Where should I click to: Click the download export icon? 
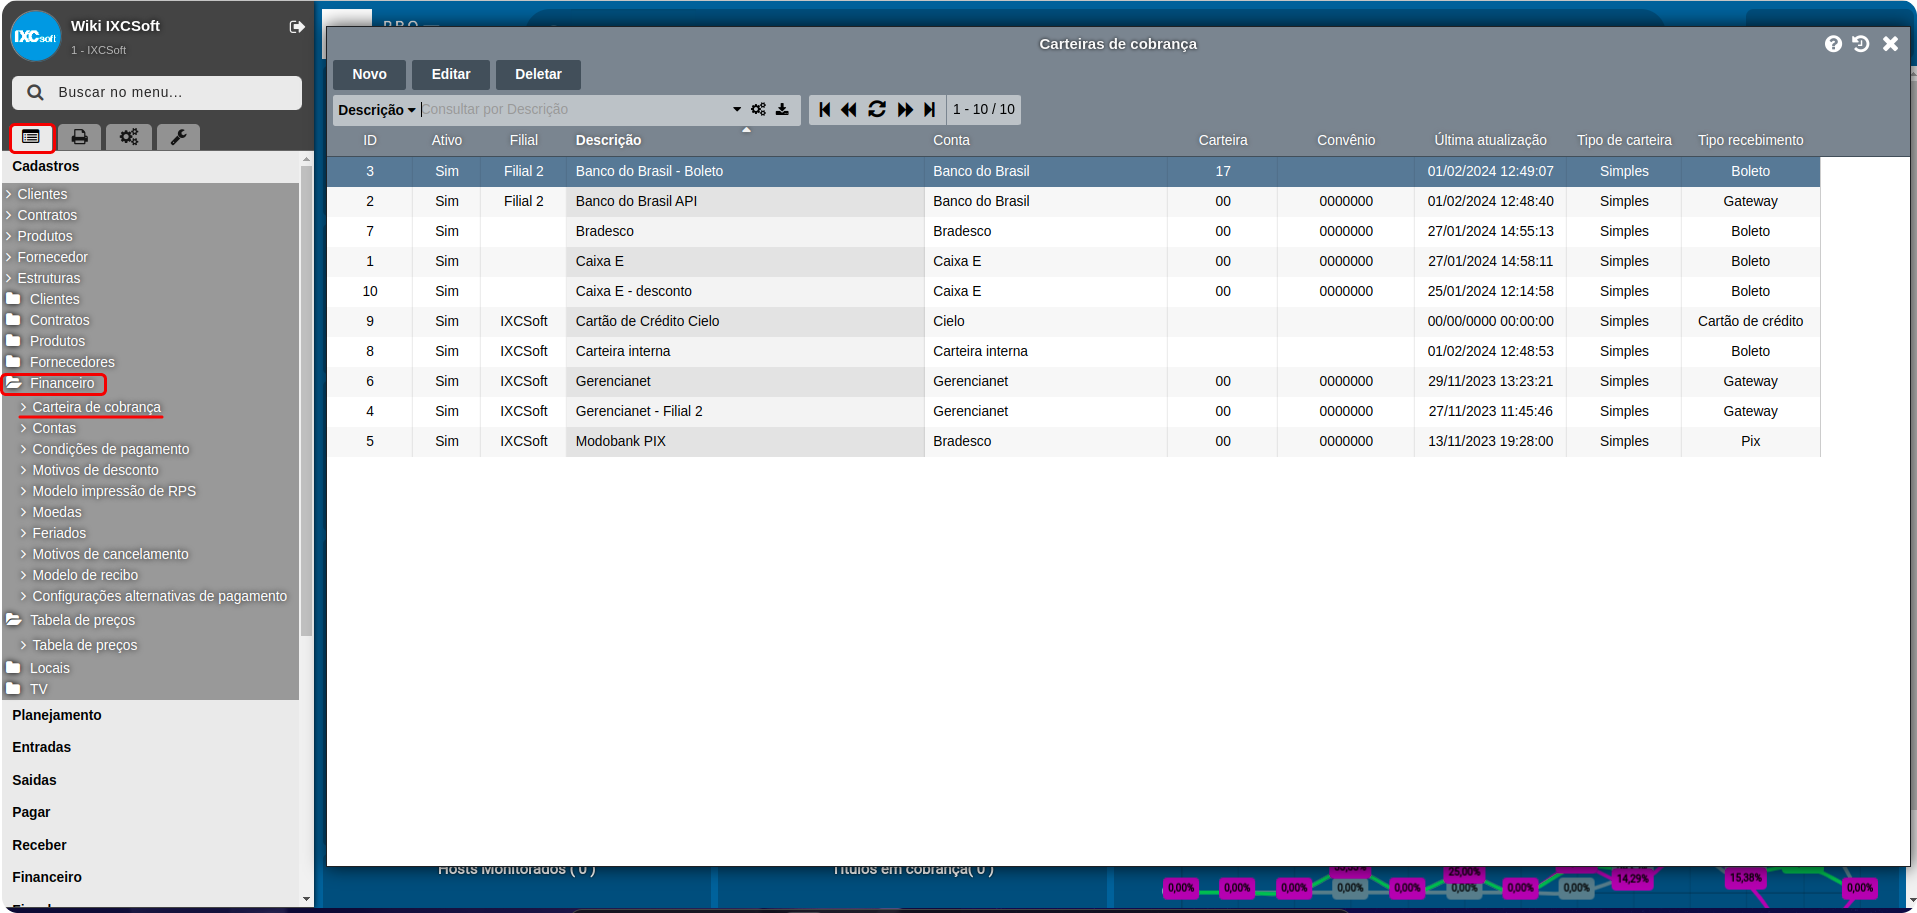782,109
